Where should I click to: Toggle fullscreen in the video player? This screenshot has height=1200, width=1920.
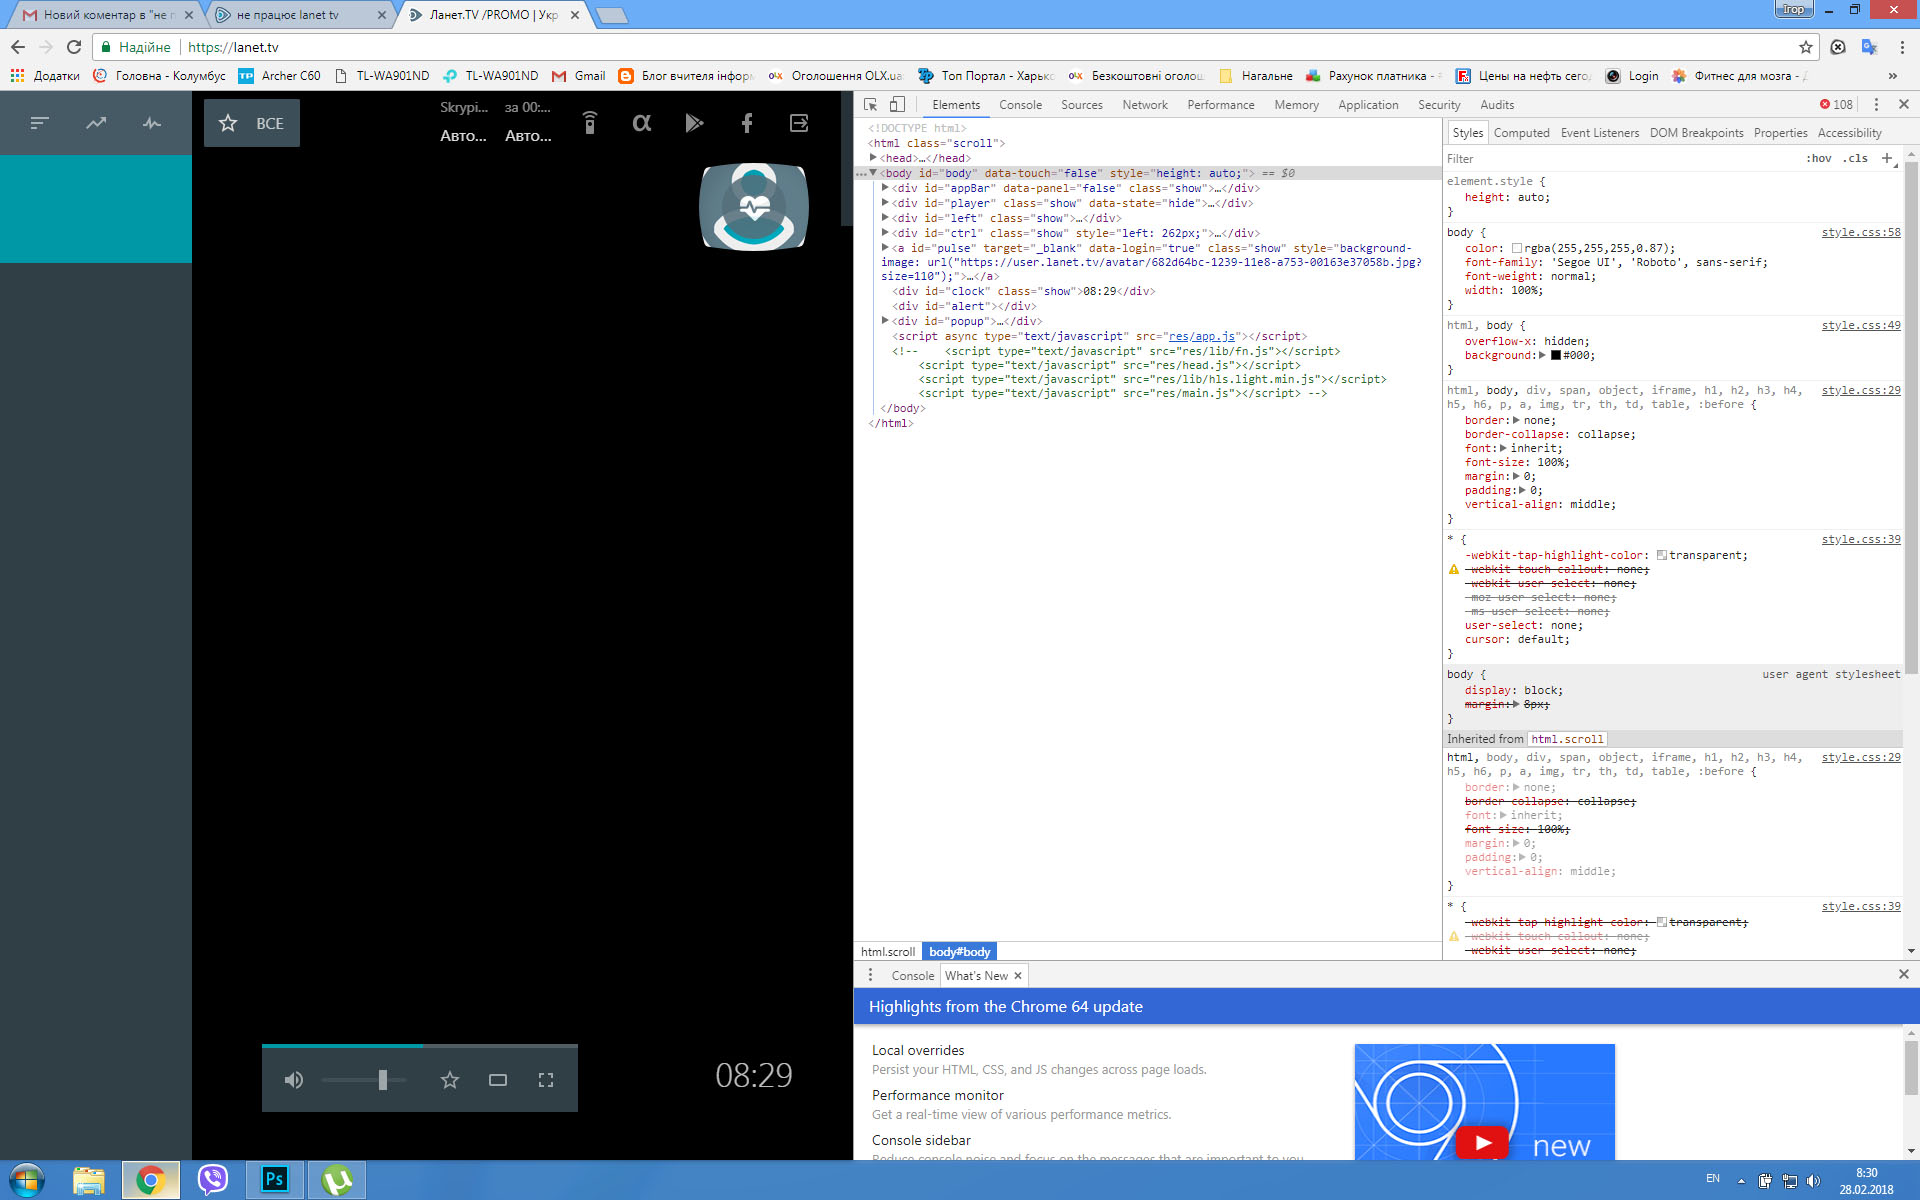[546, 1080]
